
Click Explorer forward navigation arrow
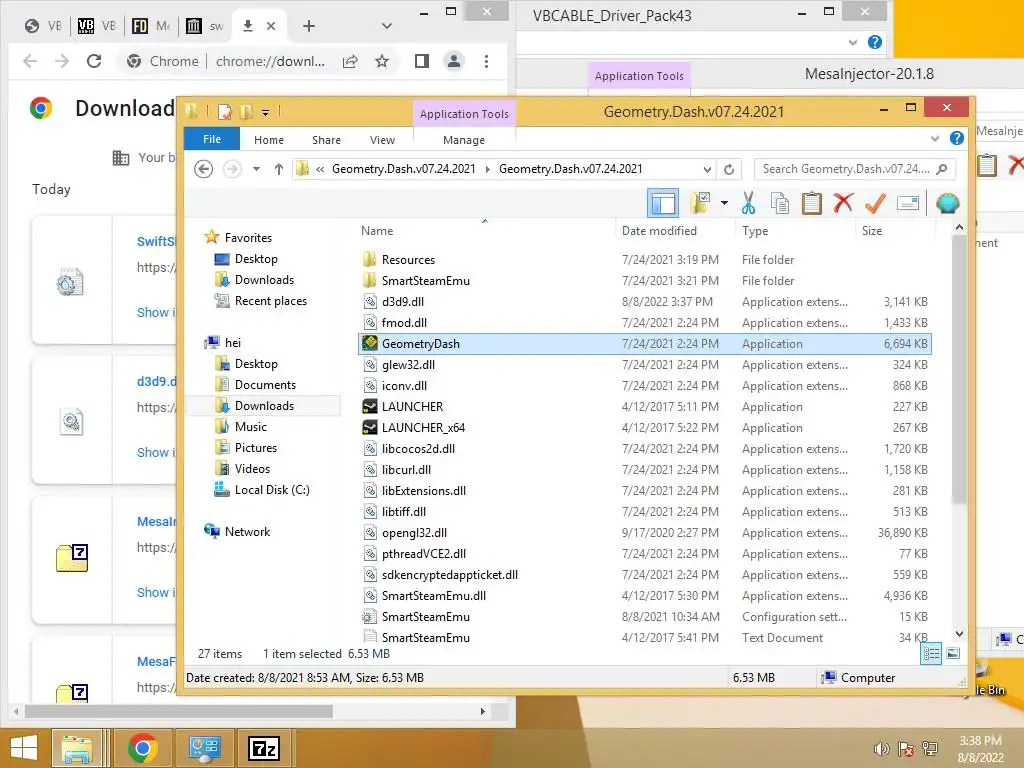click(232, 169)
